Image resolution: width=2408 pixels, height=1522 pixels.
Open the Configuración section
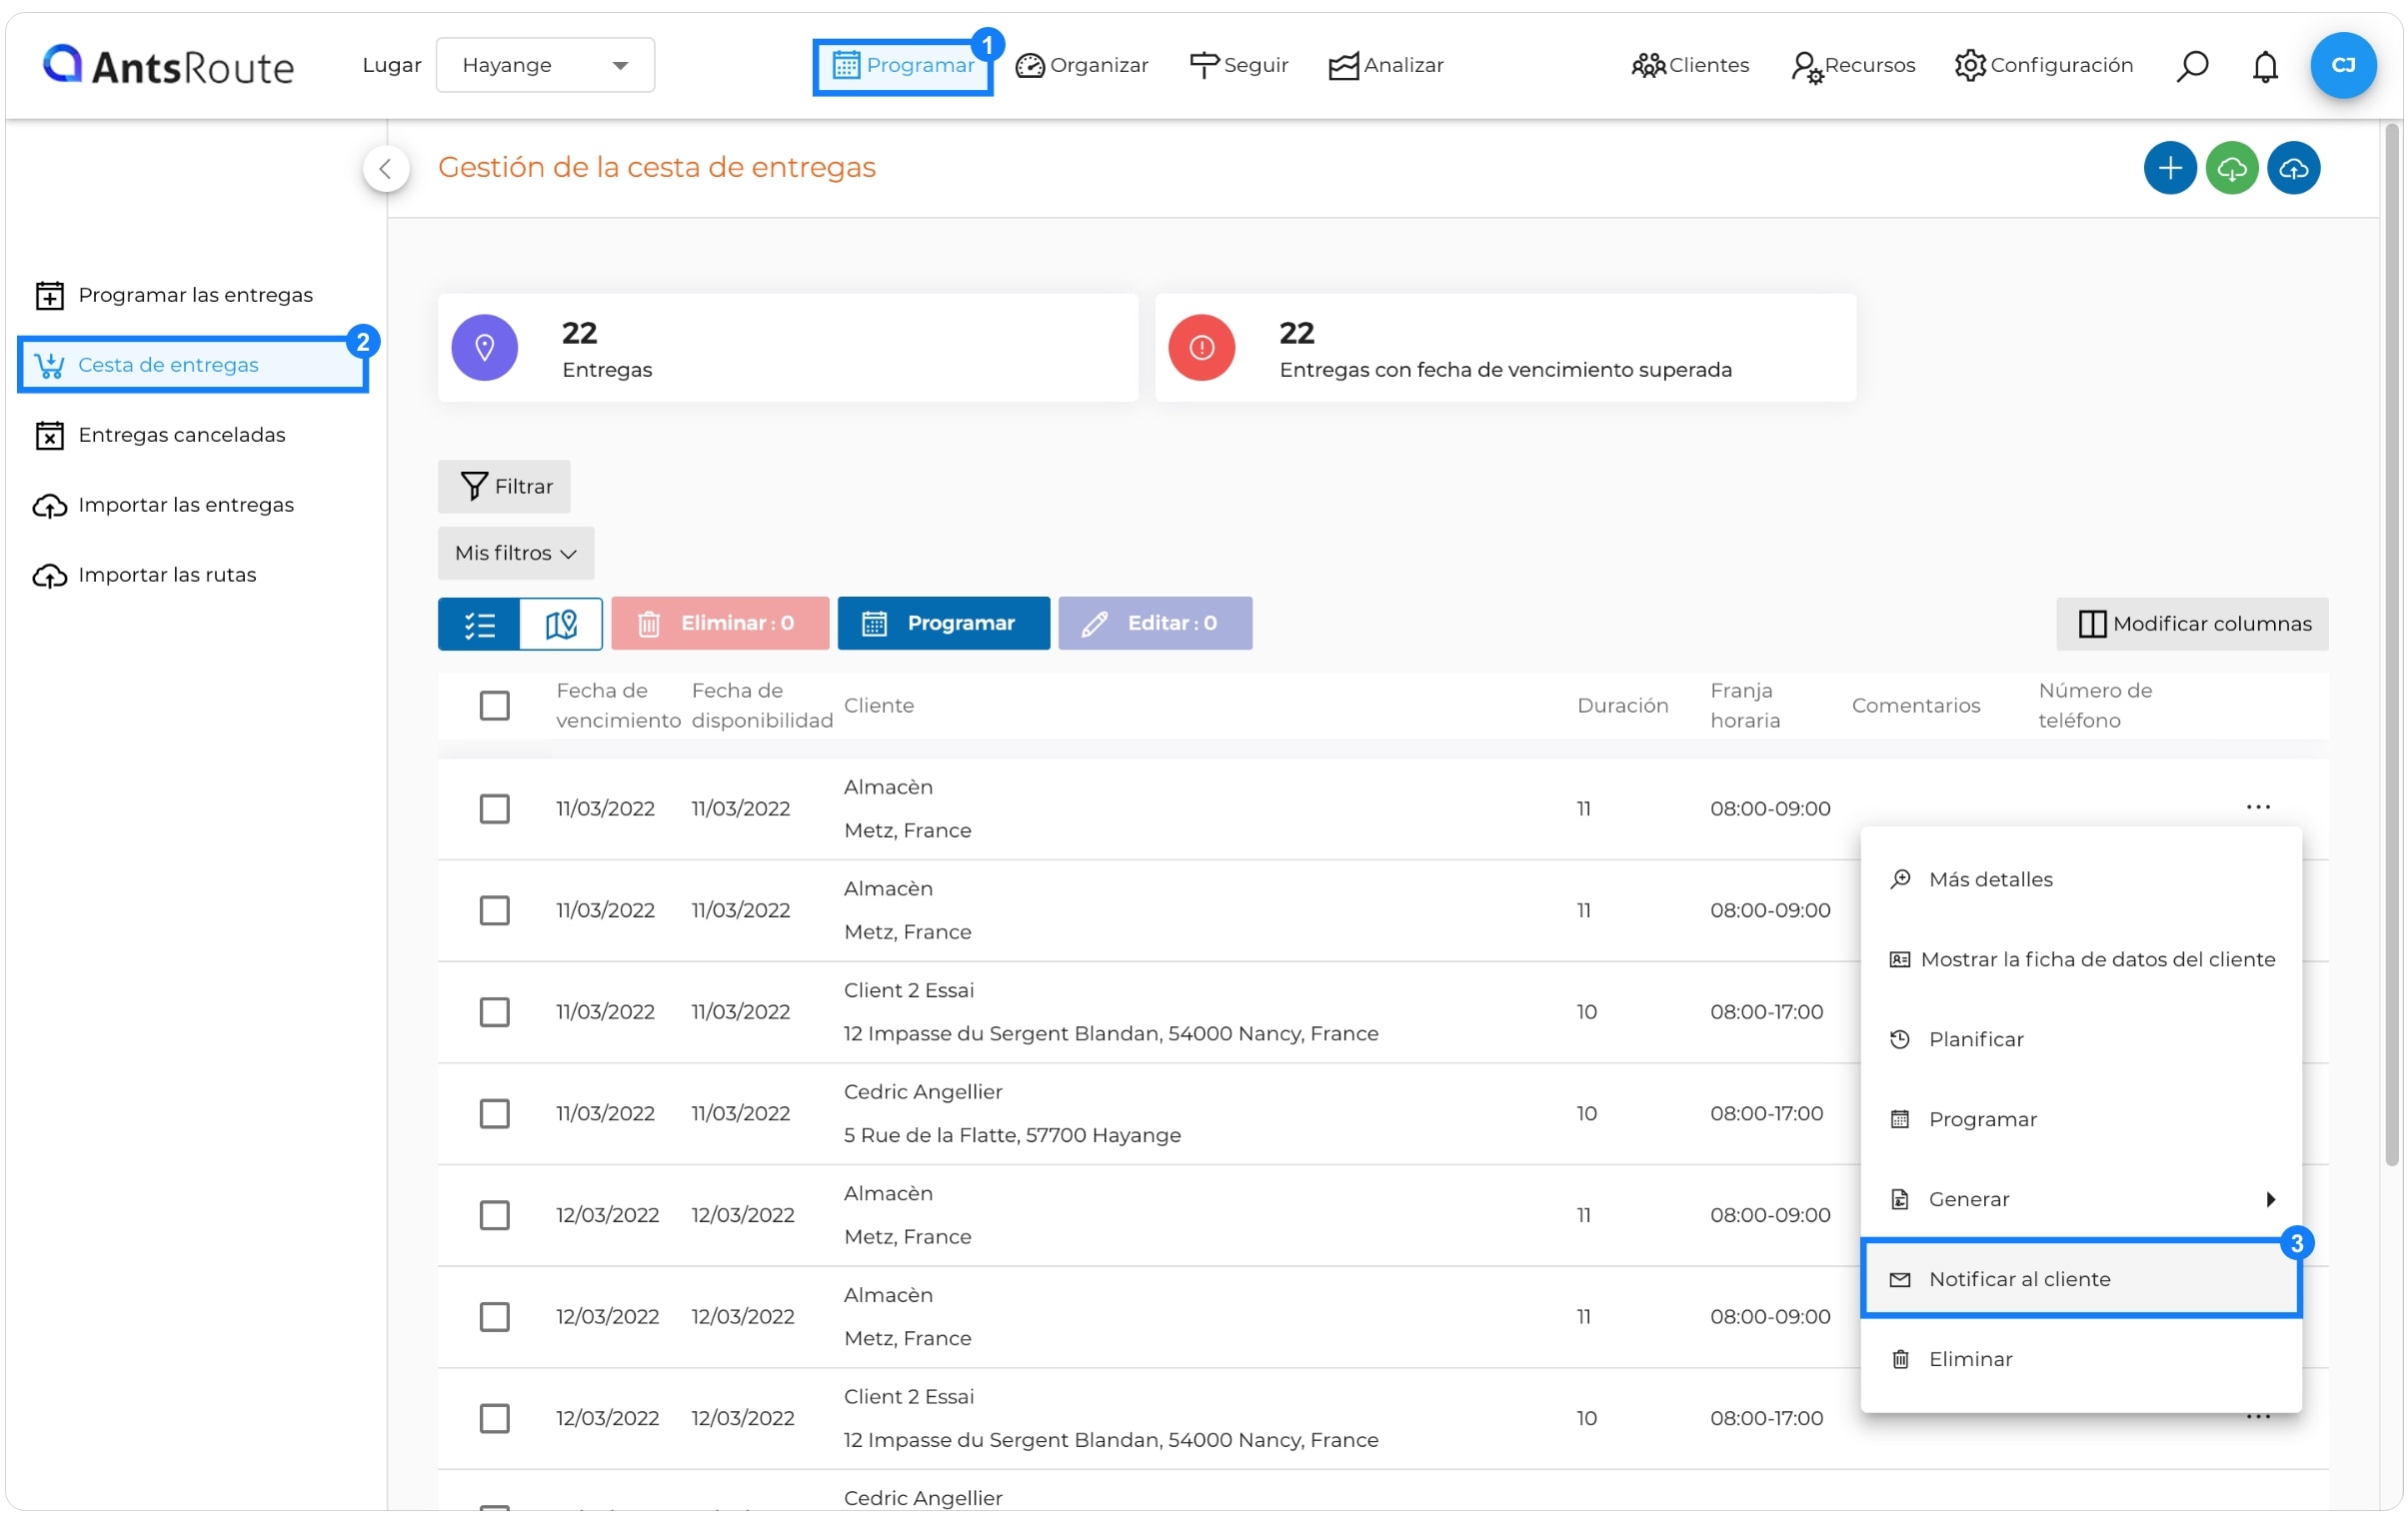(2043, 66)
